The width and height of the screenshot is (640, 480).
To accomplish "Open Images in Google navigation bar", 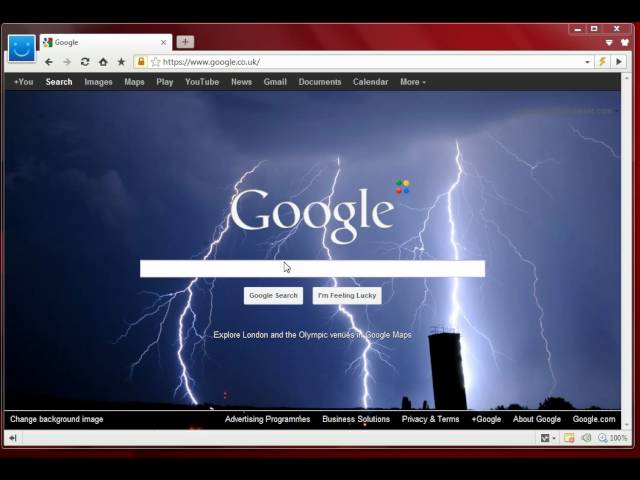I will click(x=98, y=82).
